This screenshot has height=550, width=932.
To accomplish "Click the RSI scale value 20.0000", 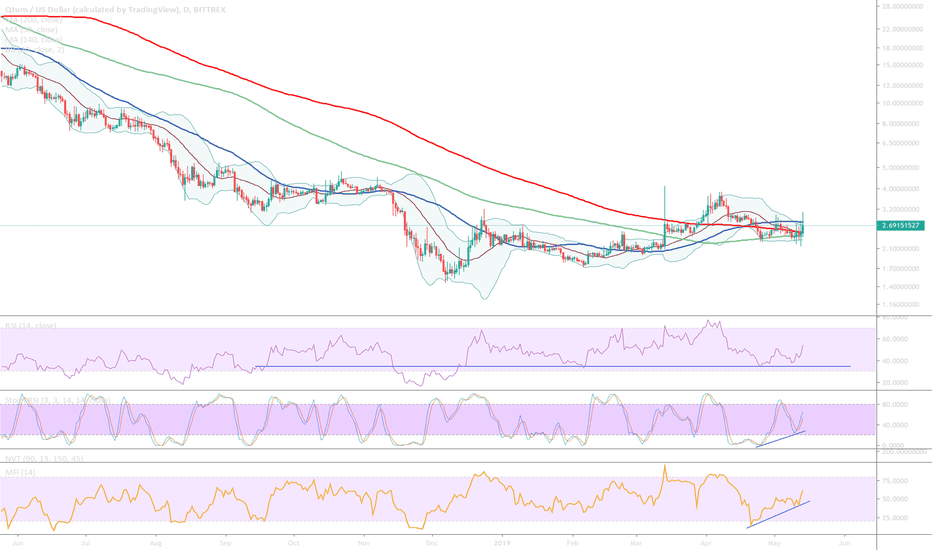I will pos(895,382).
